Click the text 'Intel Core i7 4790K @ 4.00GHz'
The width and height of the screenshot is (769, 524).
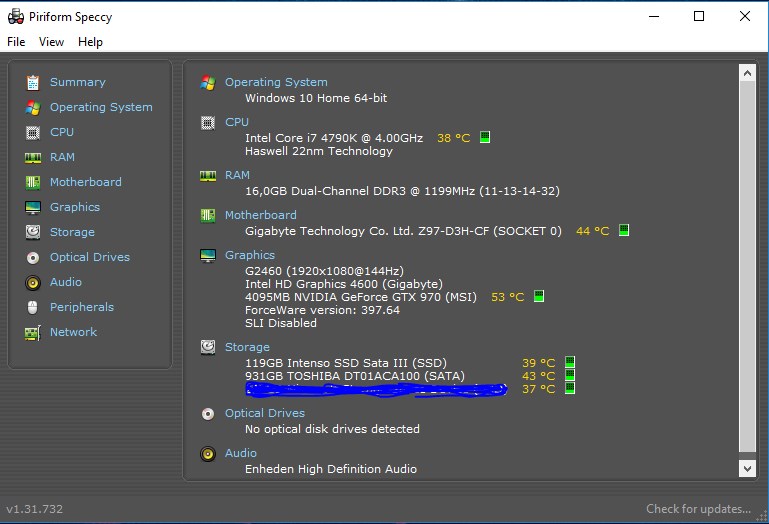[334, 138]
